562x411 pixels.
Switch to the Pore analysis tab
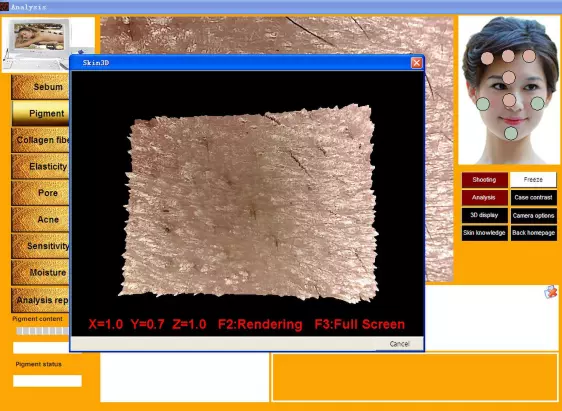pyautogui.click(x=40, y=193)
